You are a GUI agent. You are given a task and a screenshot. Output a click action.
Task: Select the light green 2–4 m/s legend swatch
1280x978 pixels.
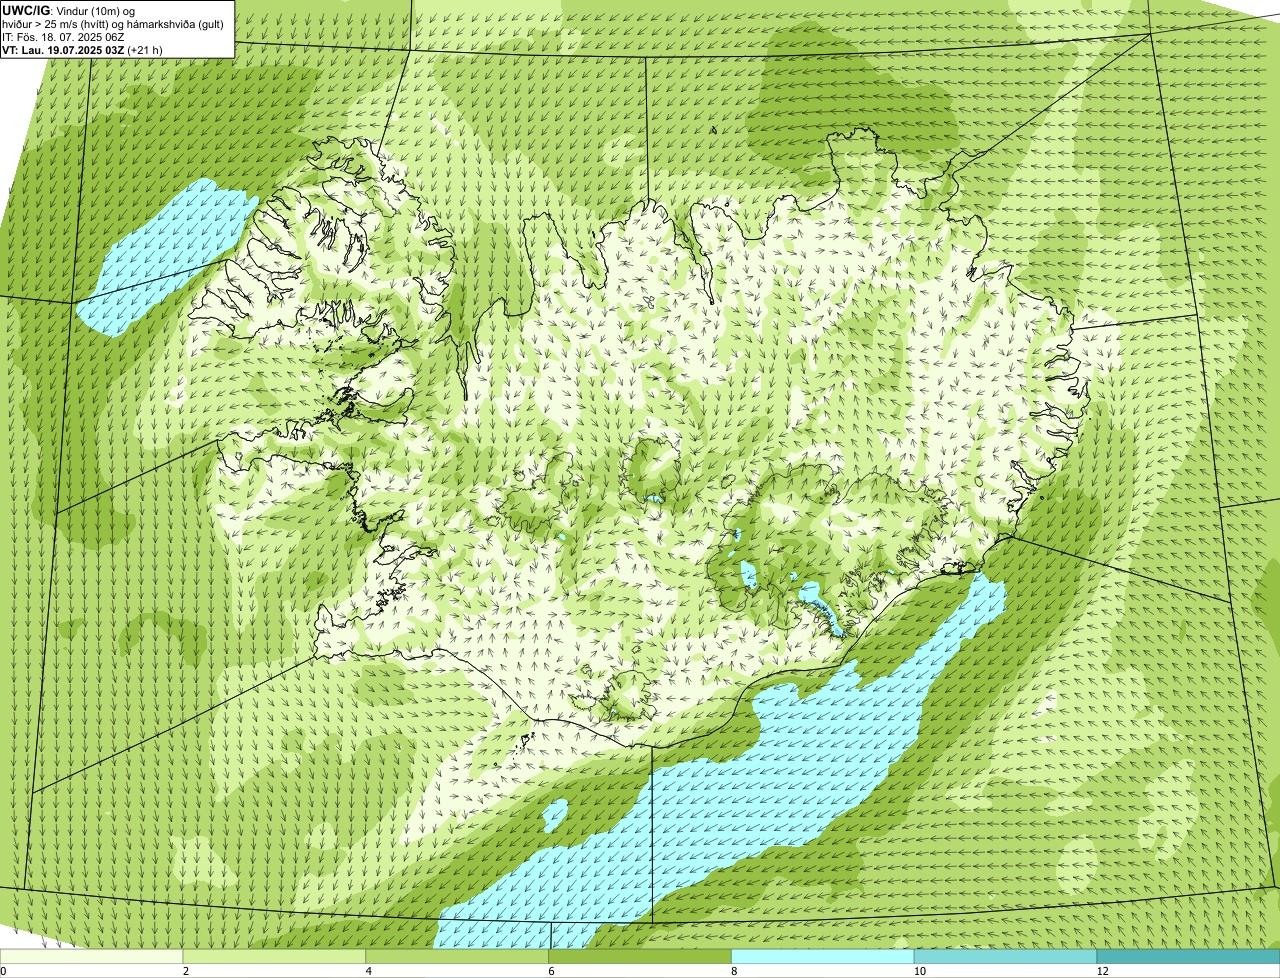pos(275,957)
